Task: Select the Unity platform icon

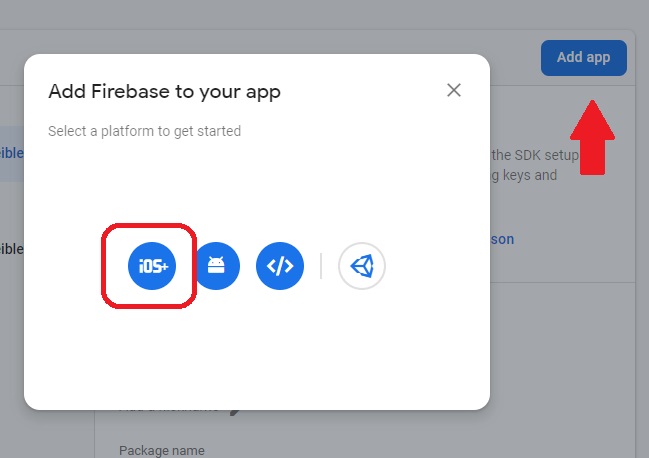Action: pyautogui.click(x=362, y=266)
